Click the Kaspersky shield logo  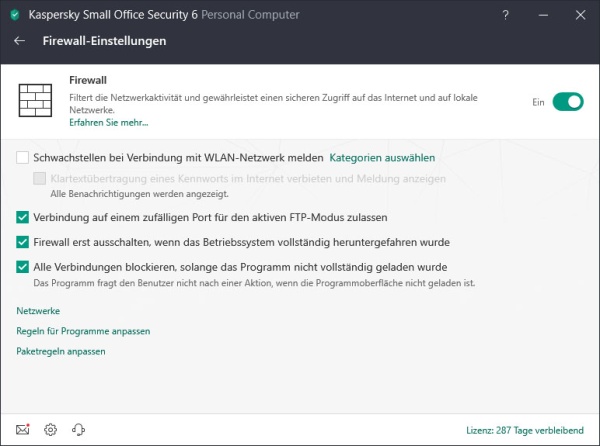(x=15, y=15)
